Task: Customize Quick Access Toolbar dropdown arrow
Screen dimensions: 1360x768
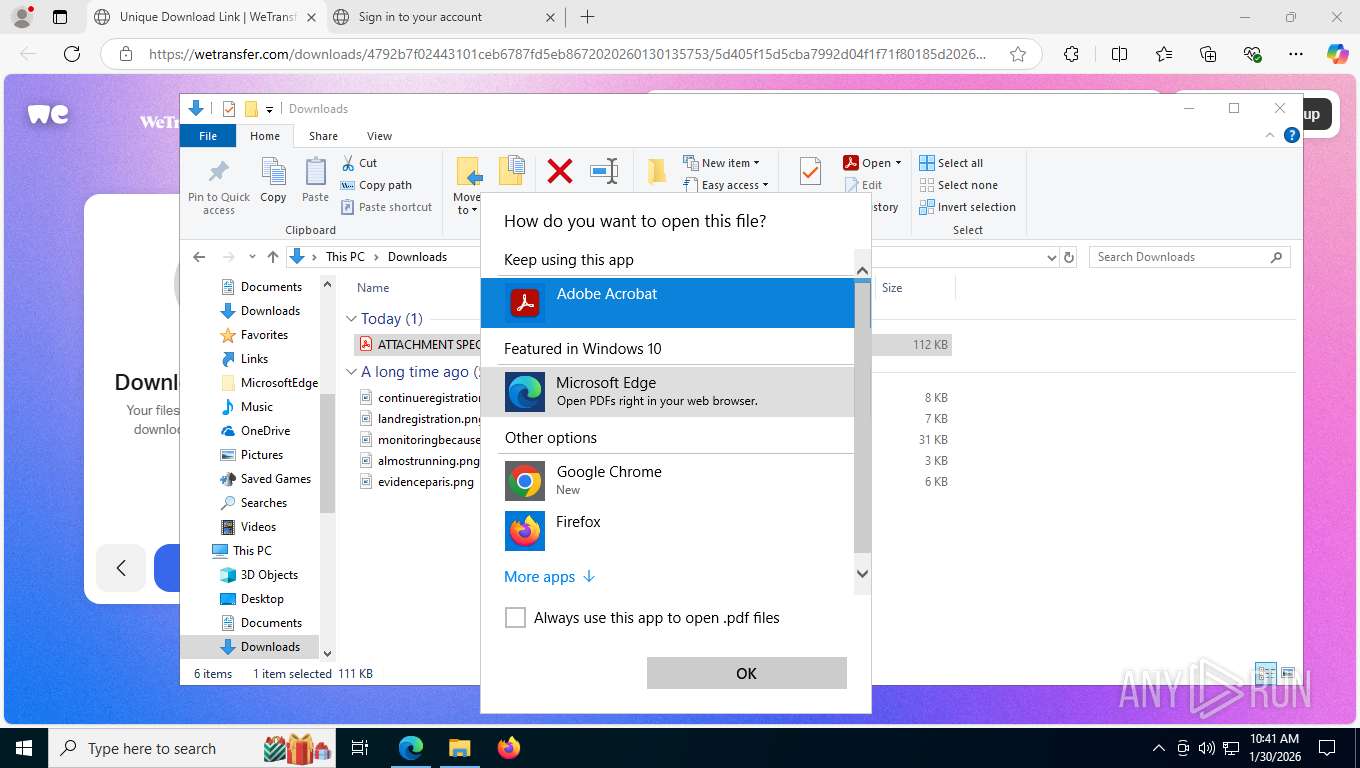Action: click(269, 109)
